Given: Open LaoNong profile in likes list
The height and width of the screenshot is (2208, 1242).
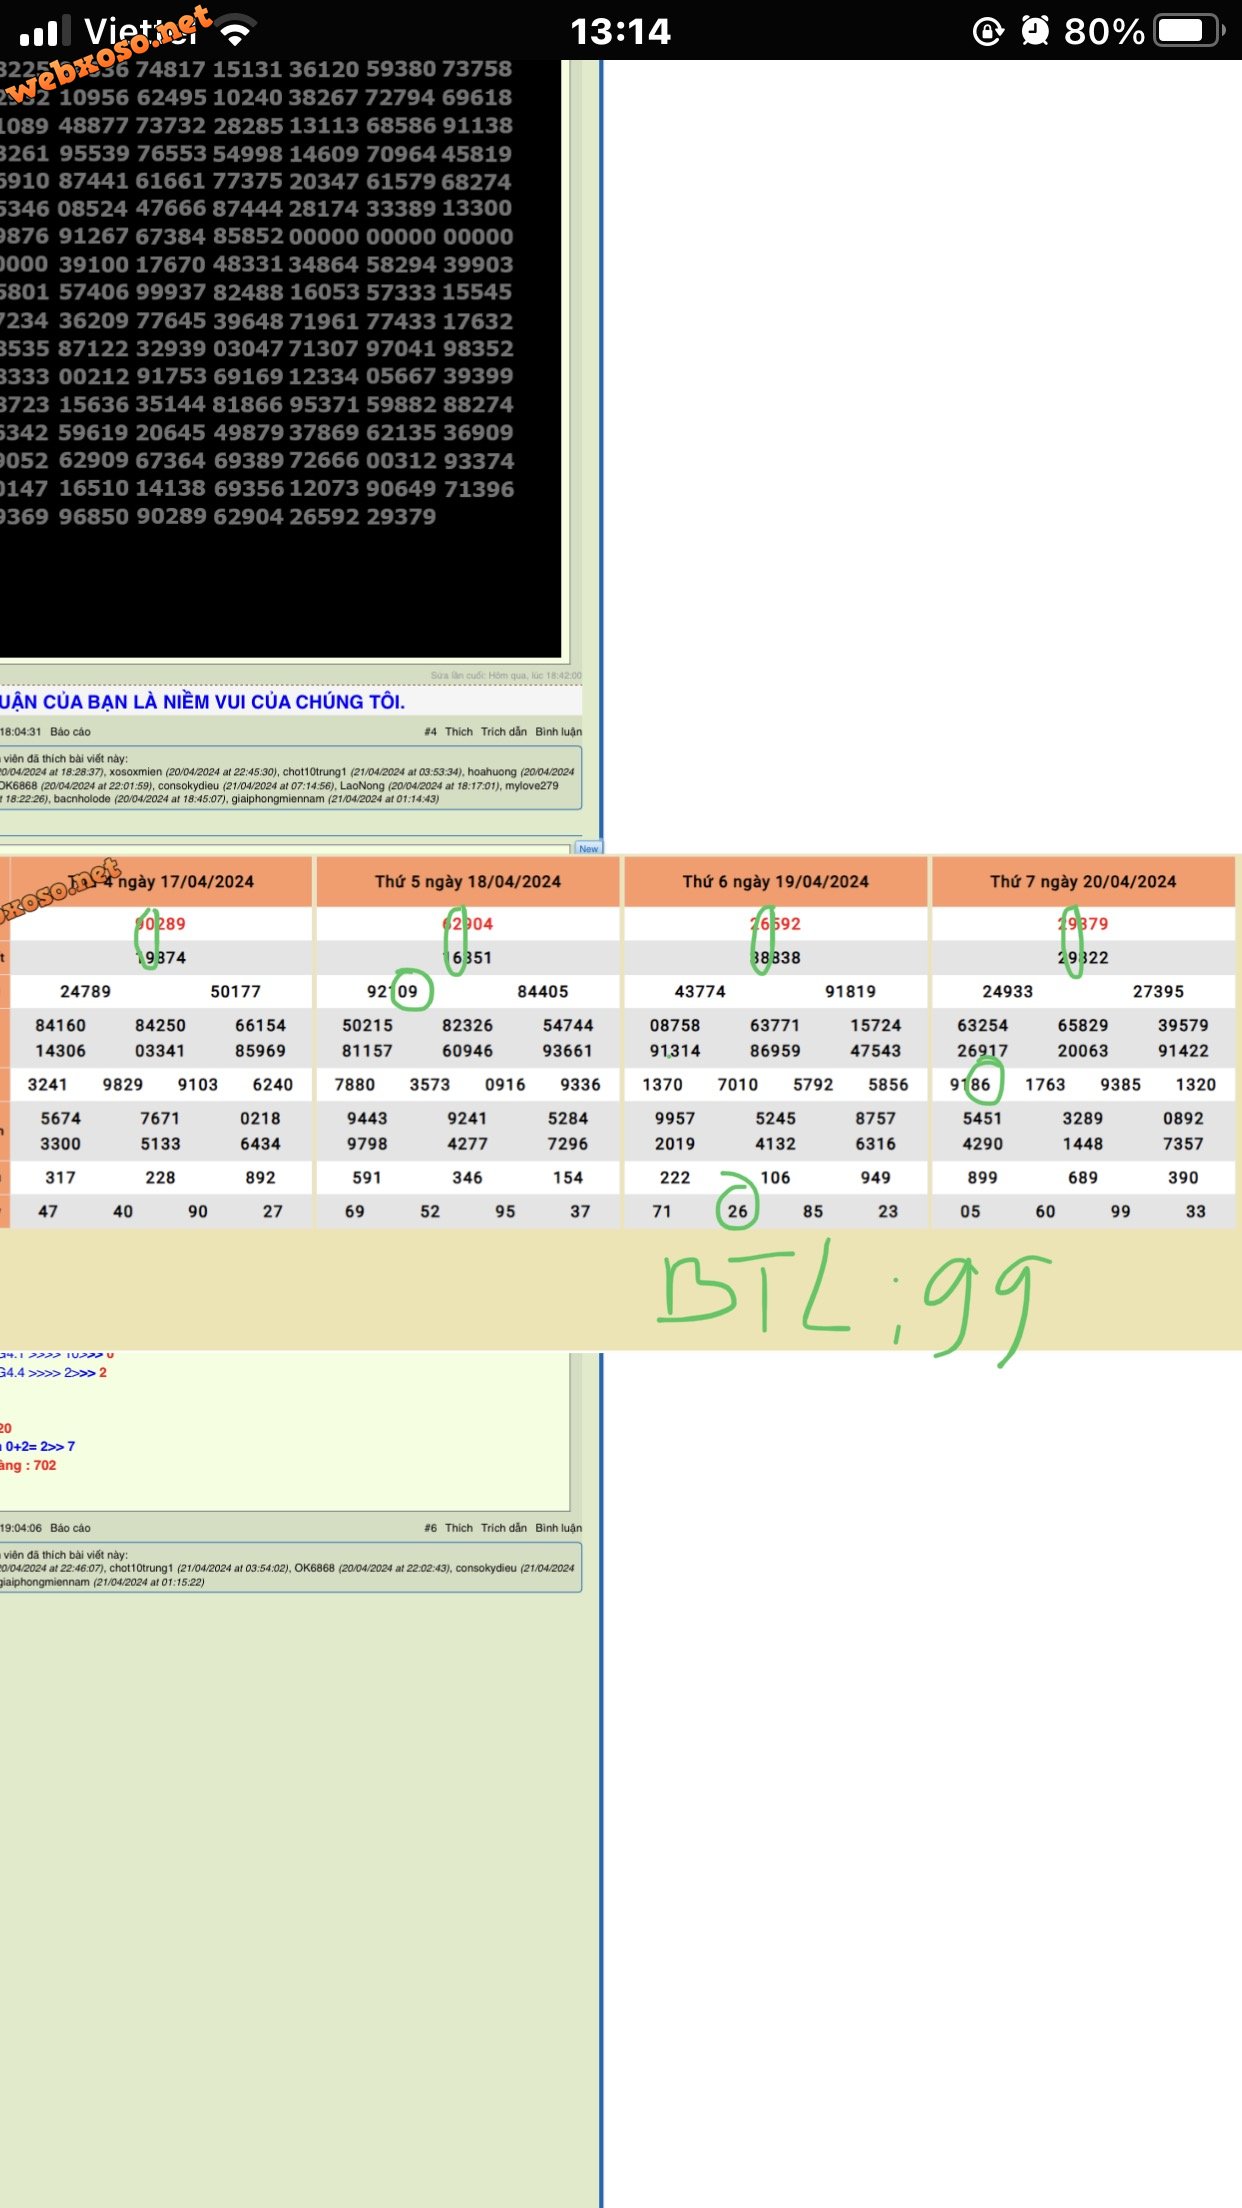Looking at the screenshot, I should pyautogui.click(x=362, y=786).
